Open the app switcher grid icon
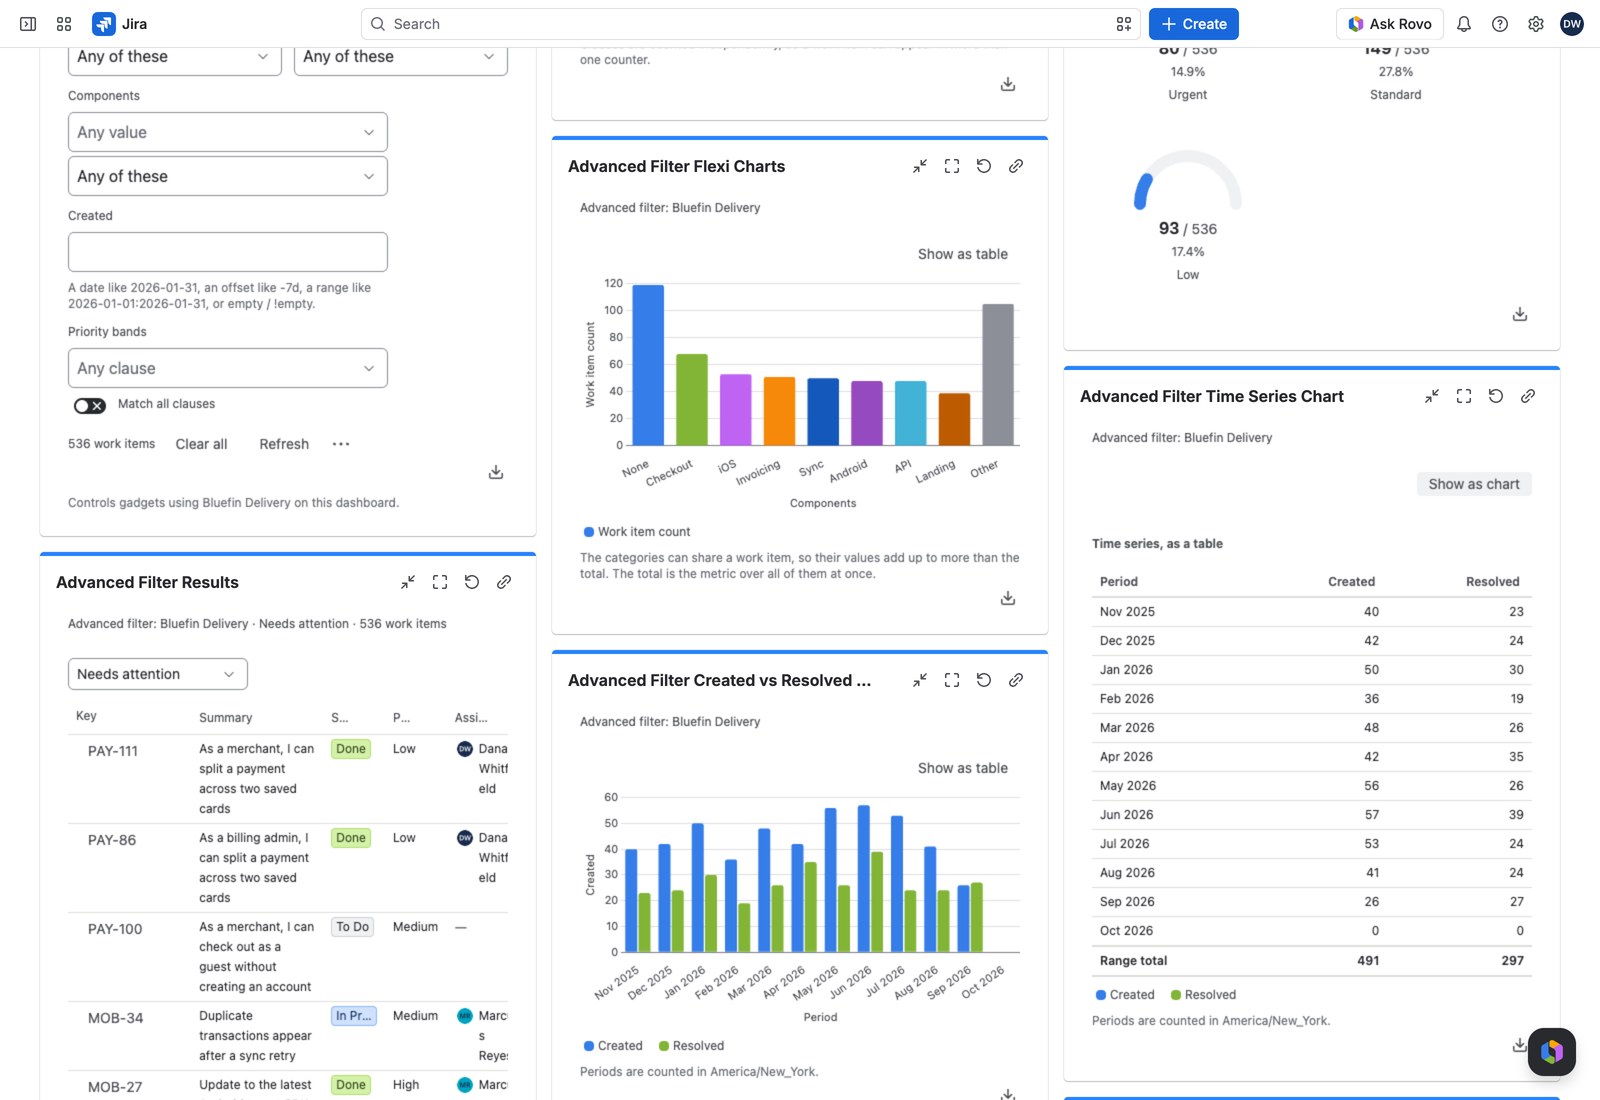Image resolution: width=1600 pixels, height=1100 pixels. point(64,24)
